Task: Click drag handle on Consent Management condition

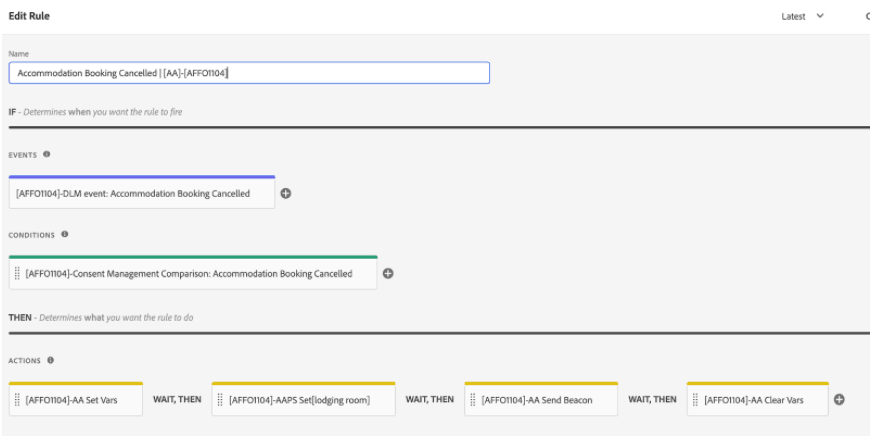Action: 18,274
